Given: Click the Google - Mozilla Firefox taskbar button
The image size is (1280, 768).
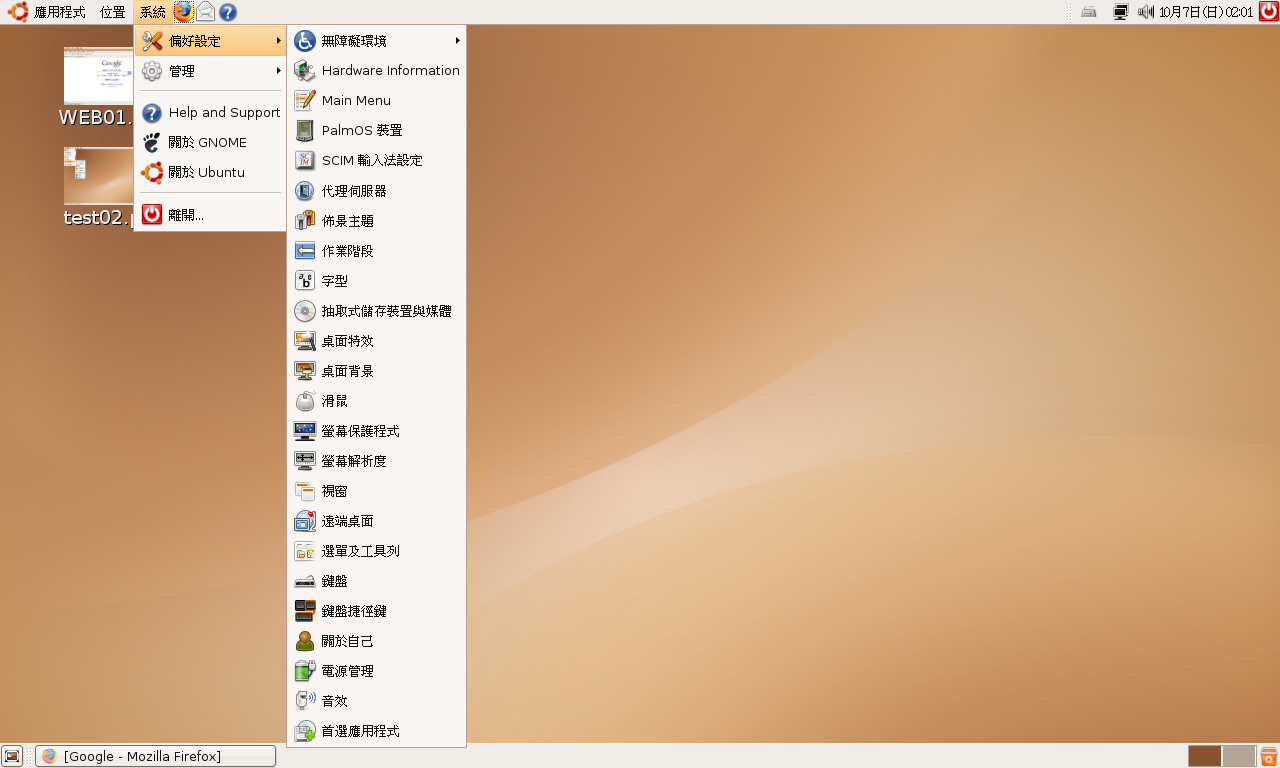Looking at the screenshot, I should tap(155, 756).
